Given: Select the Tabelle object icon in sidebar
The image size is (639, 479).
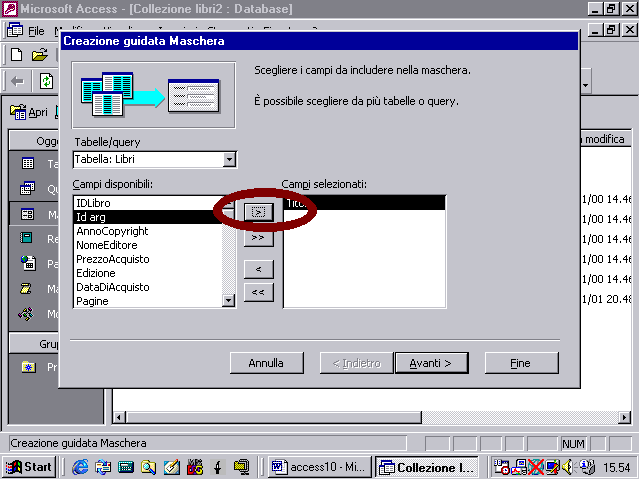Looking at the screenshot, I should pyautogui.click(x=28, y=163).
